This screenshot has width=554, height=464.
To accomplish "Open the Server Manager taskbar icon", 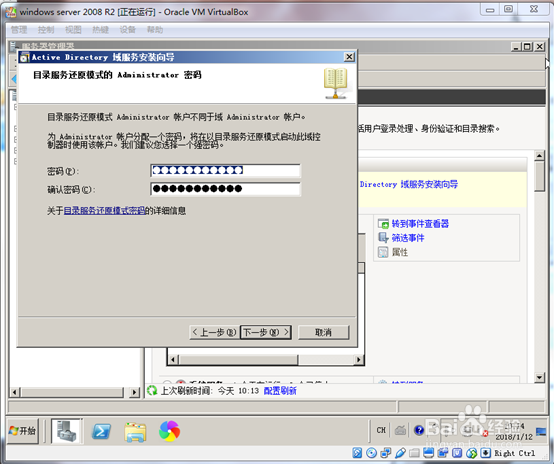I will click(66, 431).
